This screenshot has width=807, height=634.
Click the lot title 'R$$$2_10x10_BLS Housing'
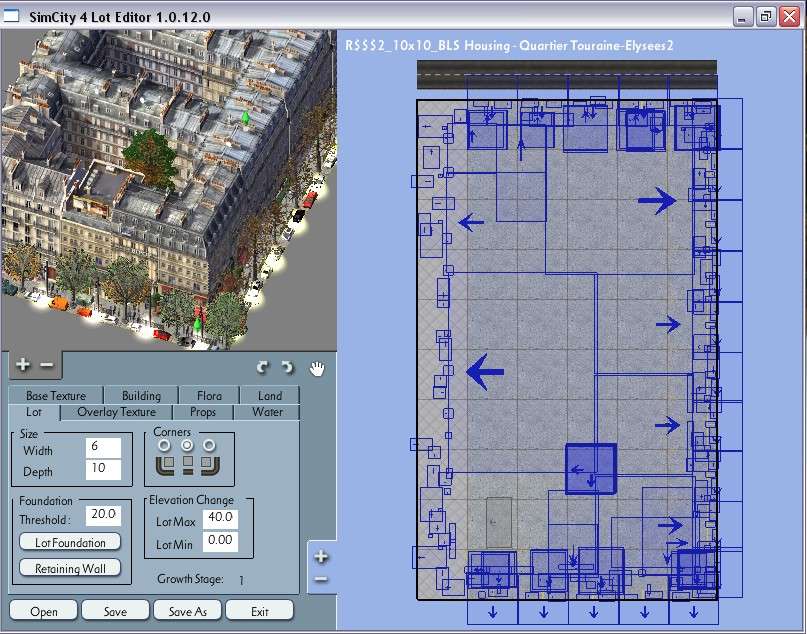click(428, 45)
